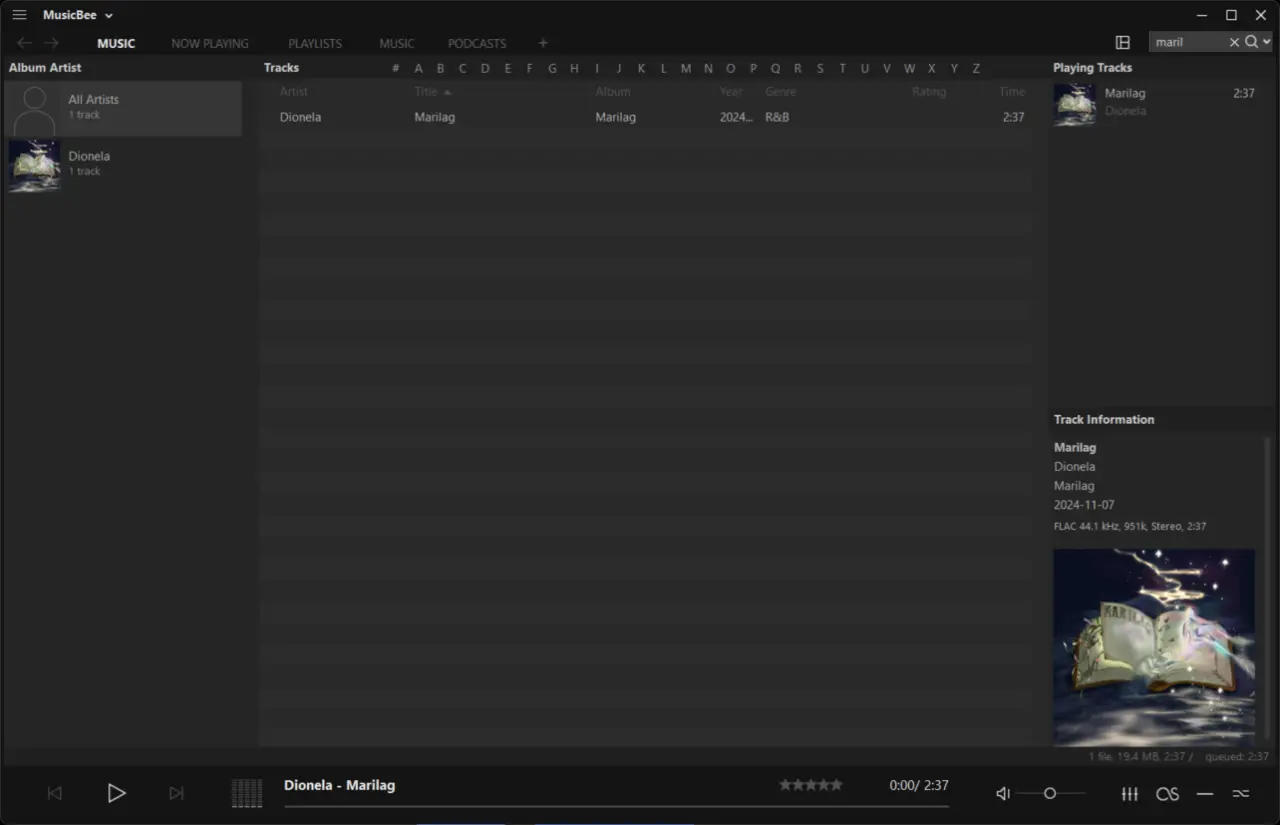The height and width of the screenshot is (825, 1280).
Task: Jump to tracks starting with M
Action: point(686,68)
